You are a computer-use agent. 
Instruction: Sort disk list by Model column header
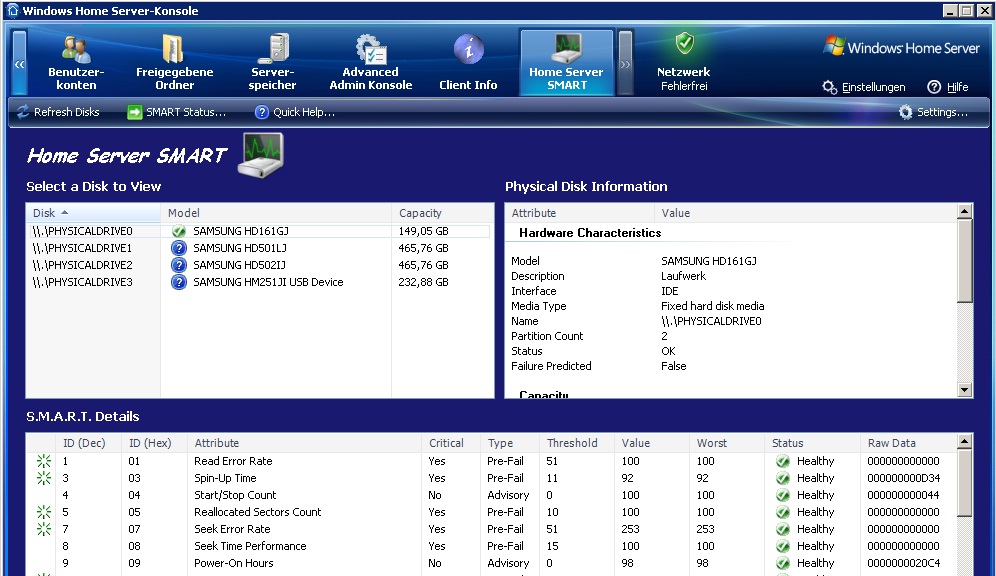[276, 213]
